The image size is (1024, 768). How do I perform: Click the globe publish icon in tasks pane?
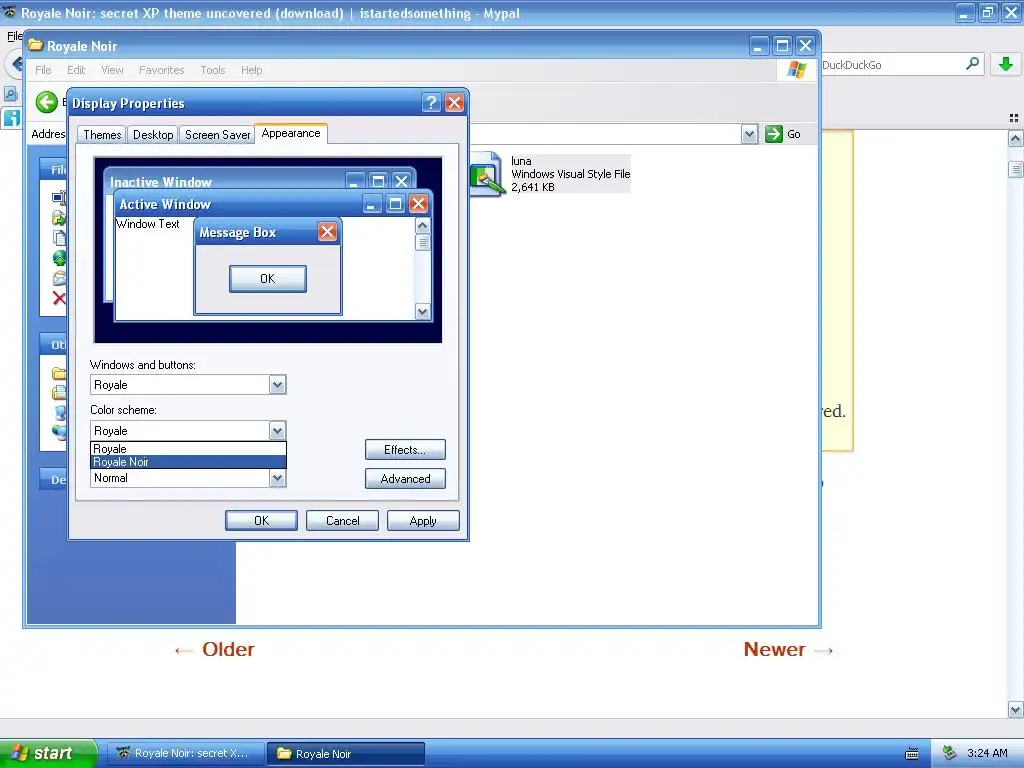tap(59, 258)
